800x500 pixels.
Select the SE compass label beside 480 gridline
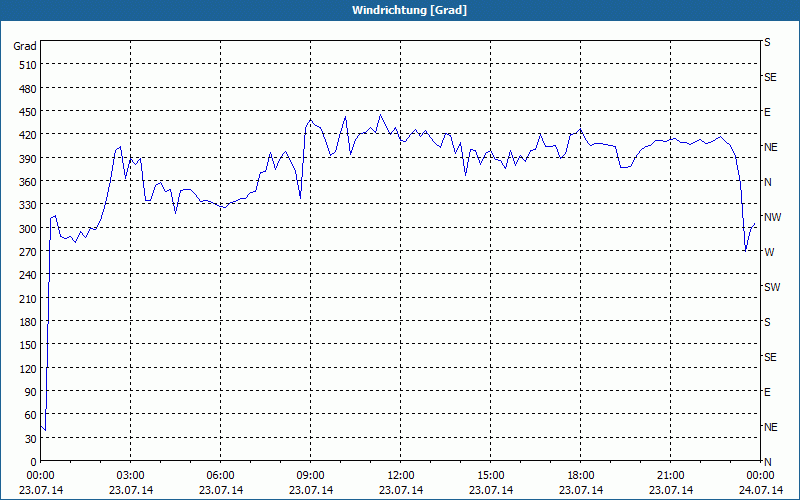[770, 77]
